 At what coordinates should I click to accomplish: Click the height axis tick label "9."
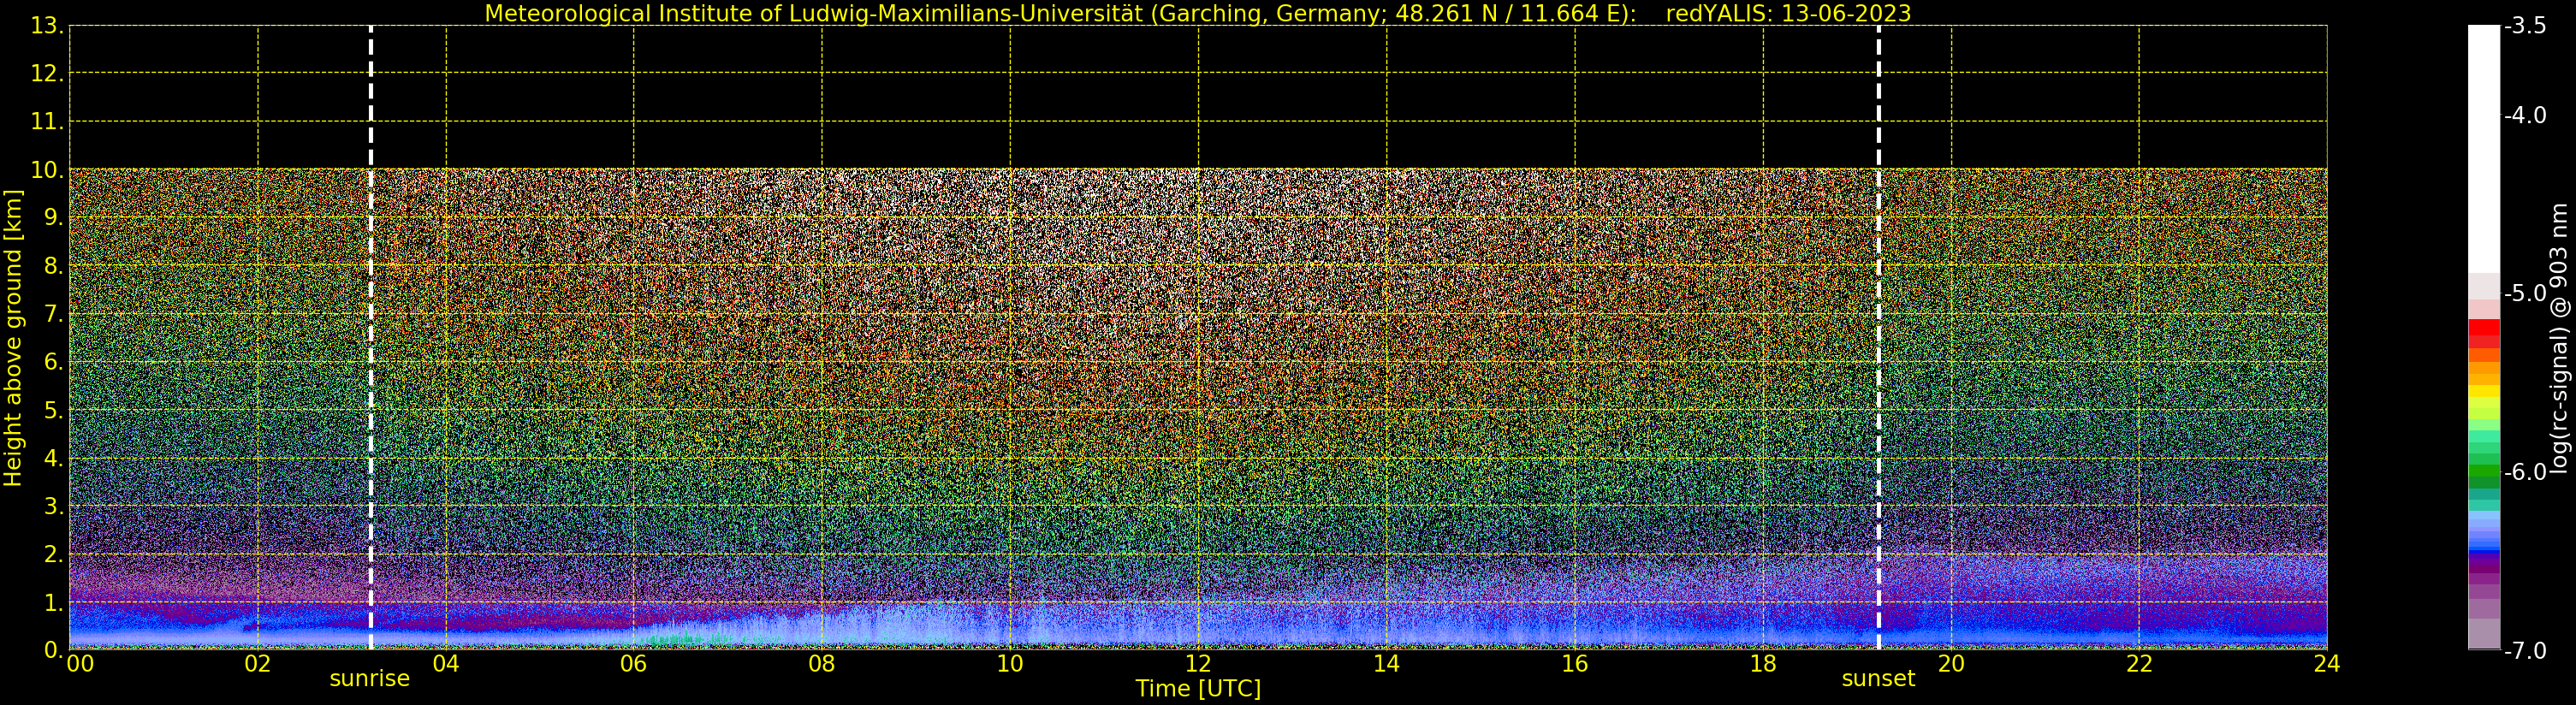[53, 218]
